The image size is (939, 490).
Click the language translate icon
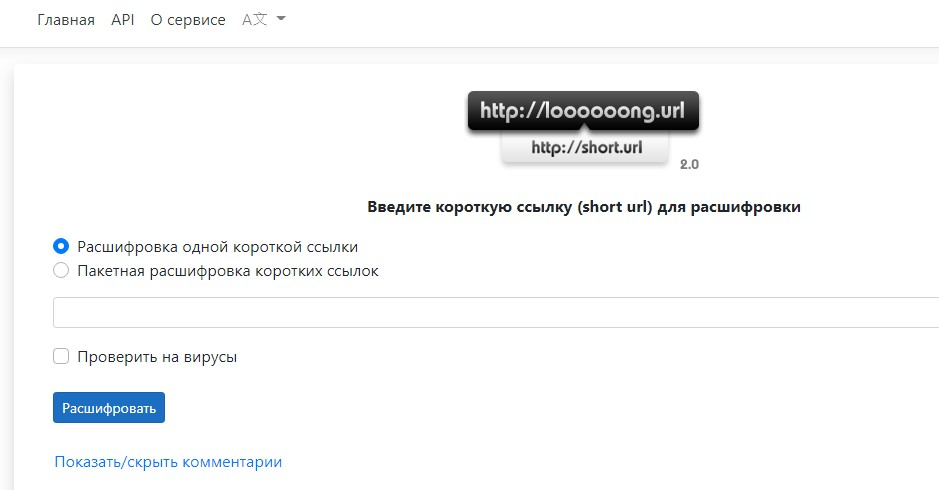click(255, 20)
